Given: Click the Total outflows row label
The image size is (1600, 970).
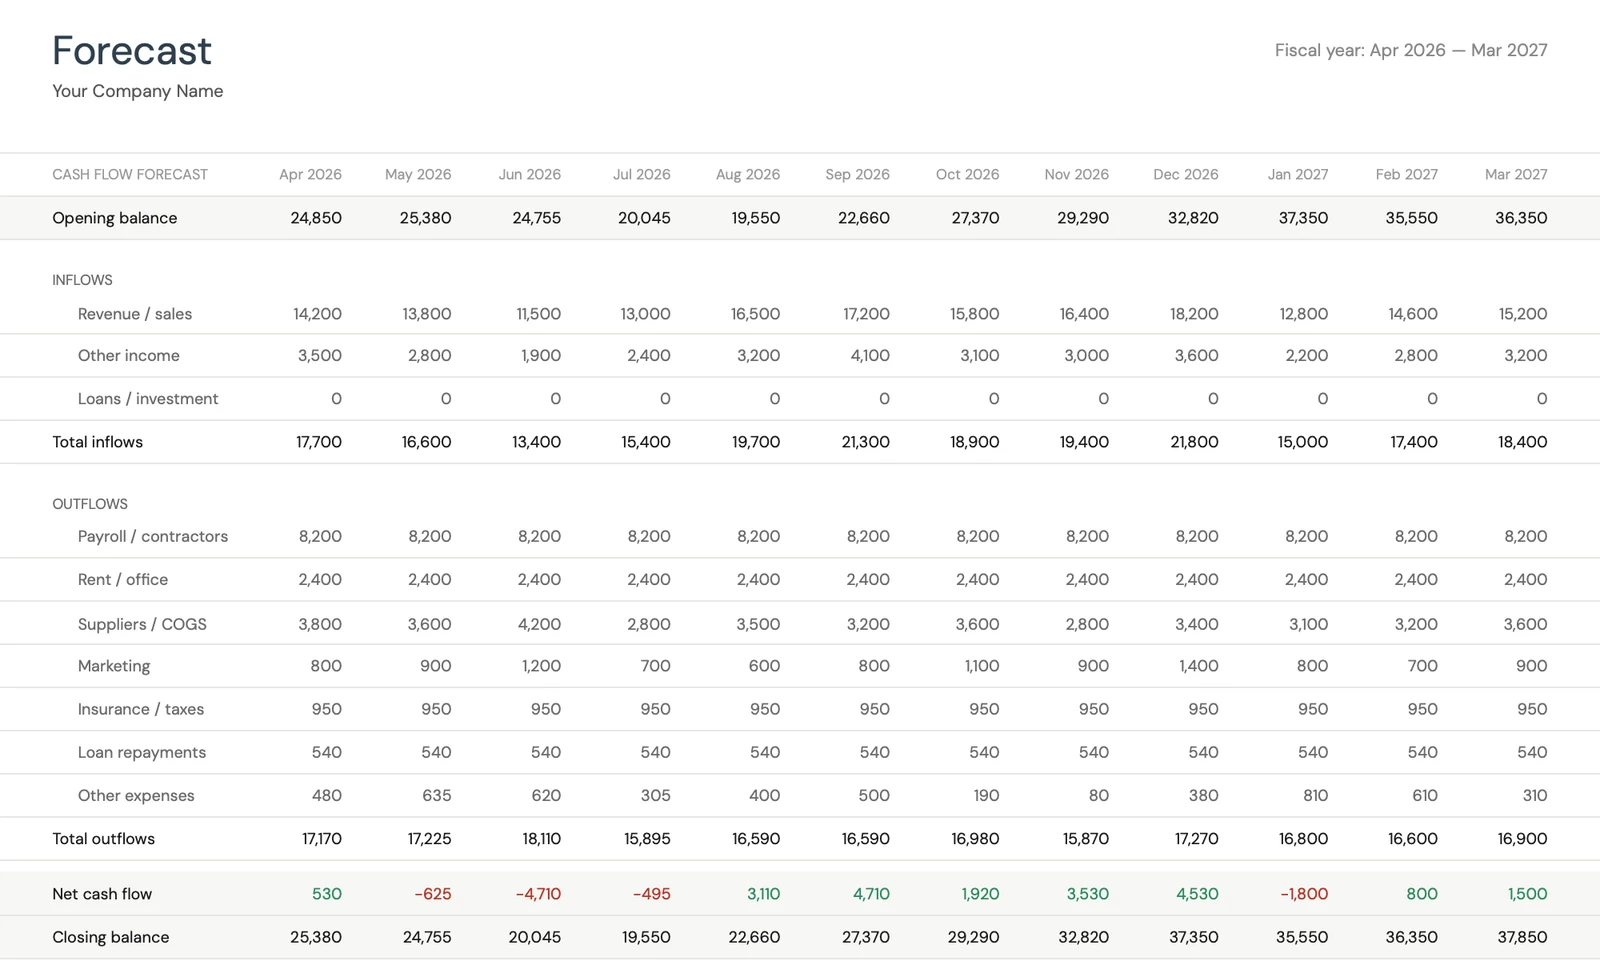Looking at the screenshot, I should 103,839.
